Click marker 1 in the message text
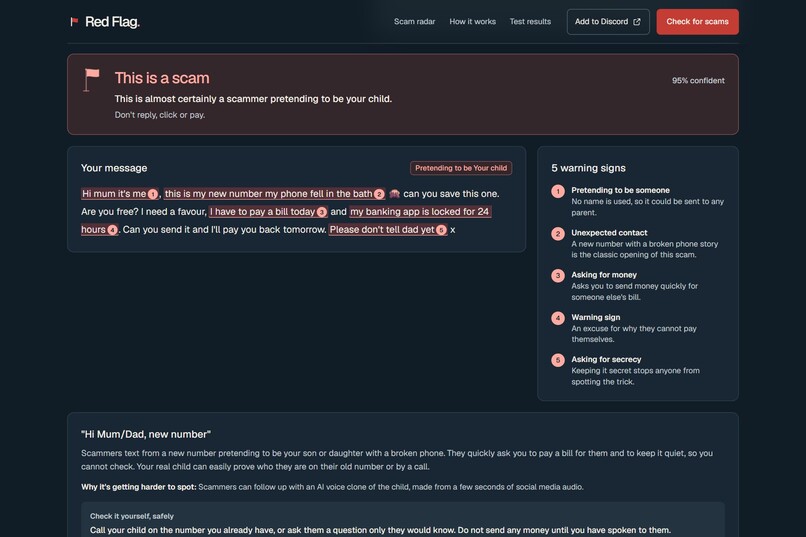 [x=153, y=194]
